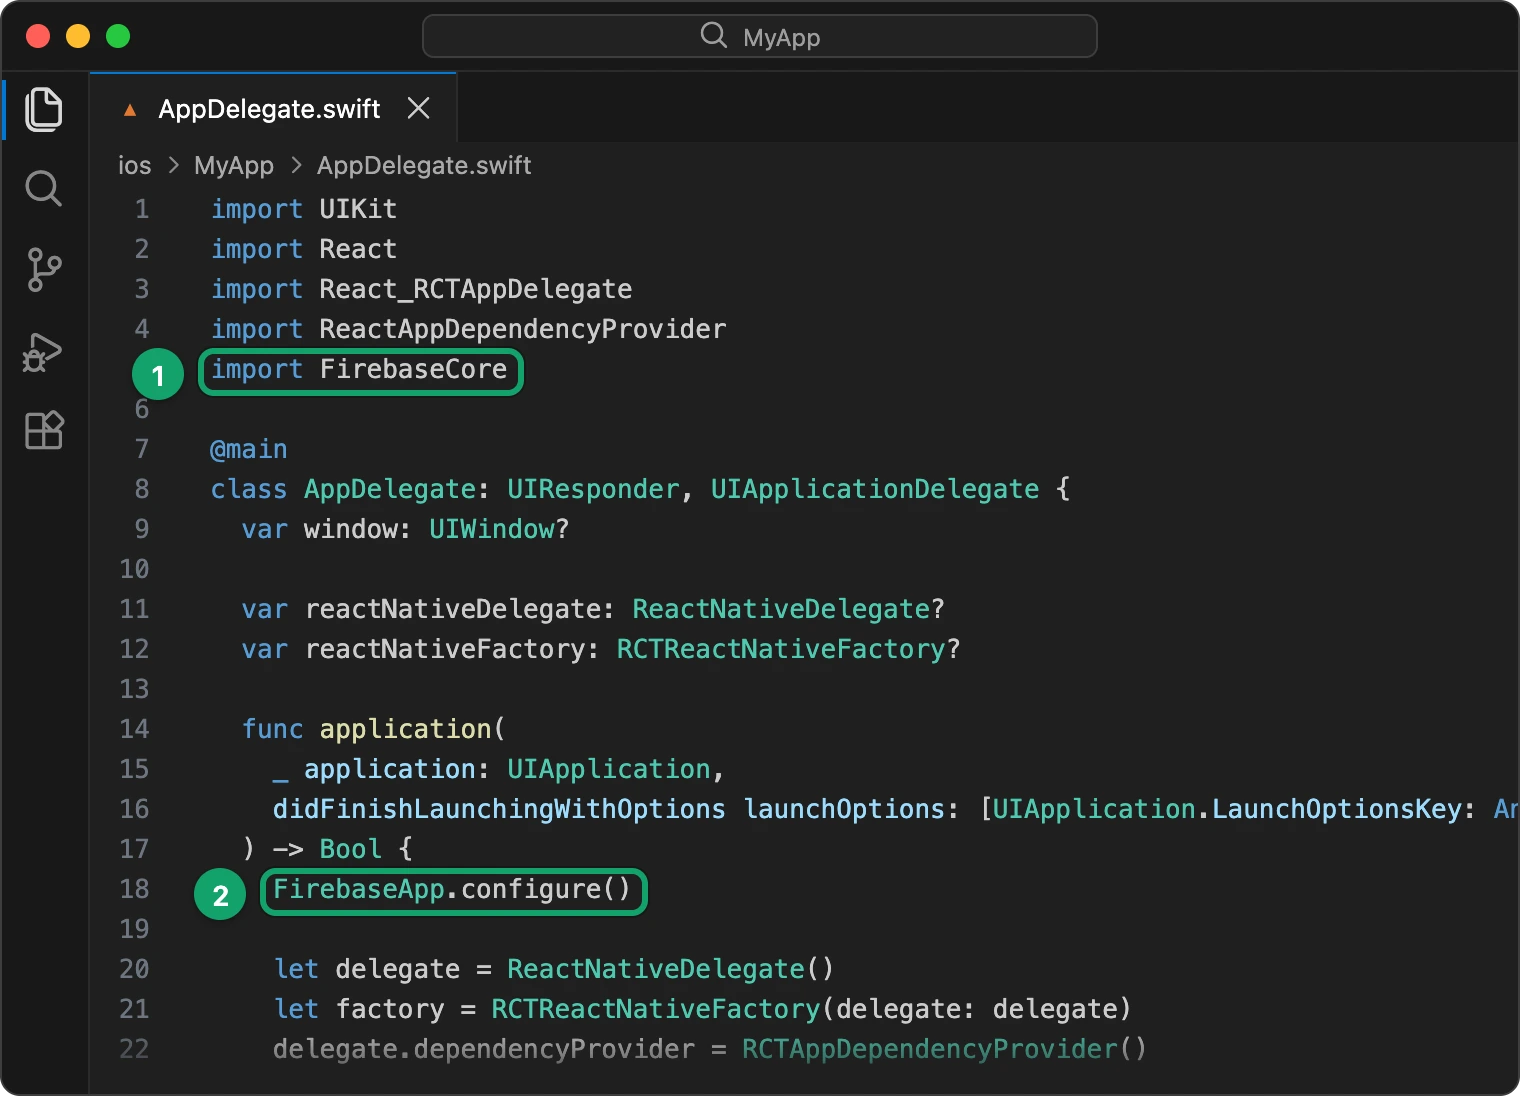Click the magnifier icon in MyApp search bar
1520x1096 pixels.
tap(713, 36)
